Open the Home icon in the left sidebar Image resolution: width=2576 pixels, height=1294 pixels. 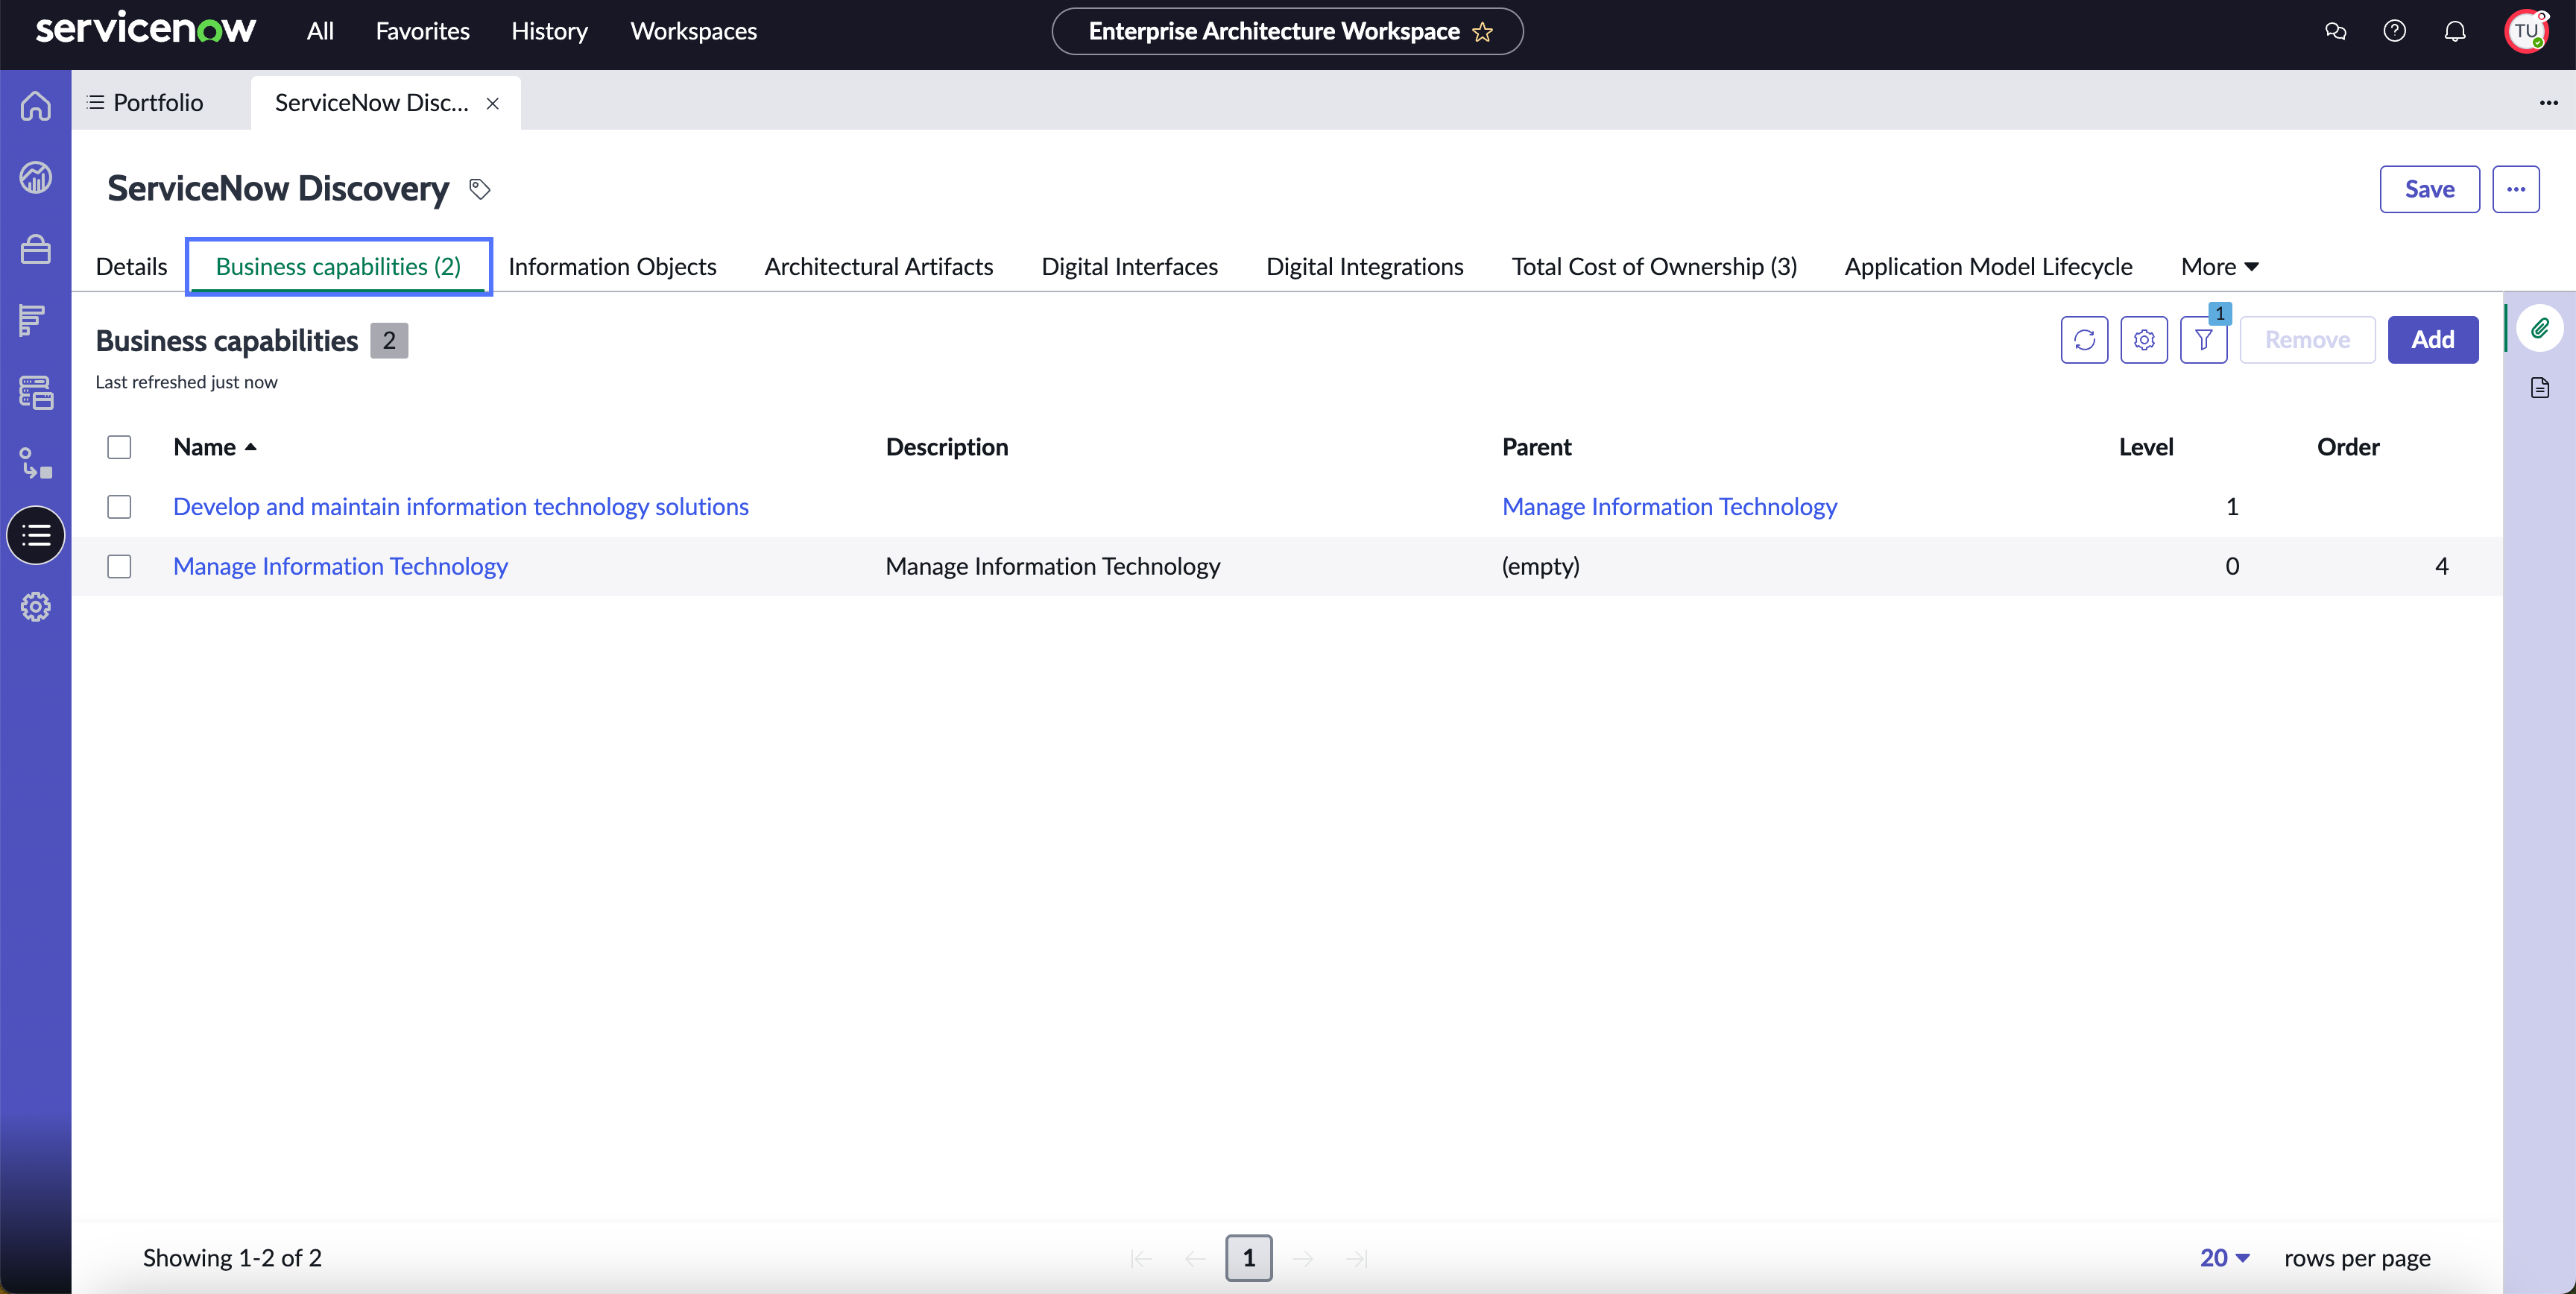36,105
